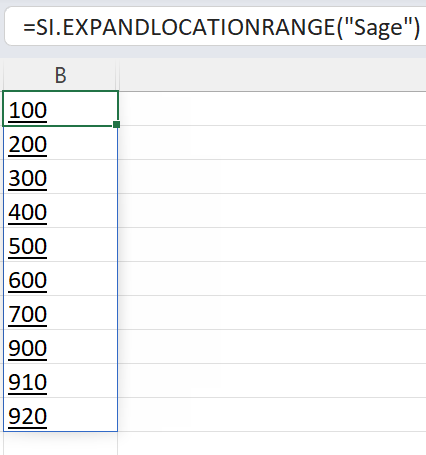The height and width of the screenshot is (455, 426).
Task: Select column B by its header
Action: [60, 75]
